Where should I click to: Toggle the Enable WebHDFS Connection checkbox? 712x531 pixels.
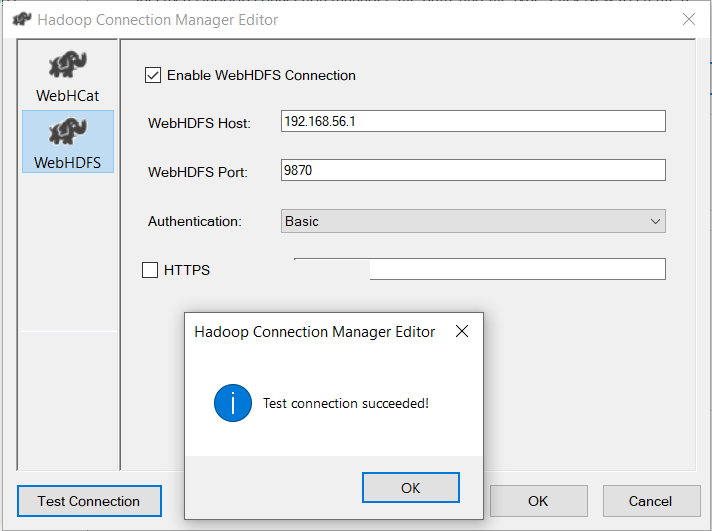point(153,75)
